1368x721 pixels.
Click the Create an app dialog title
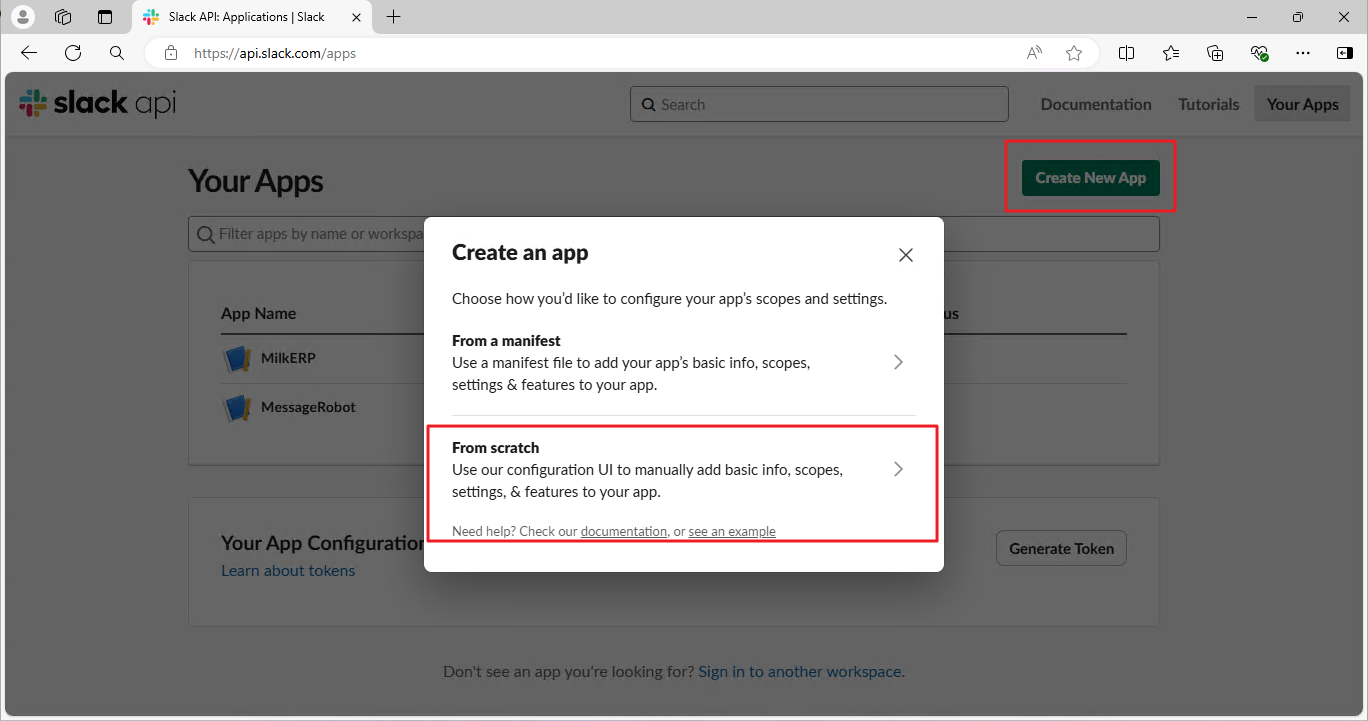tap(520, 252)
